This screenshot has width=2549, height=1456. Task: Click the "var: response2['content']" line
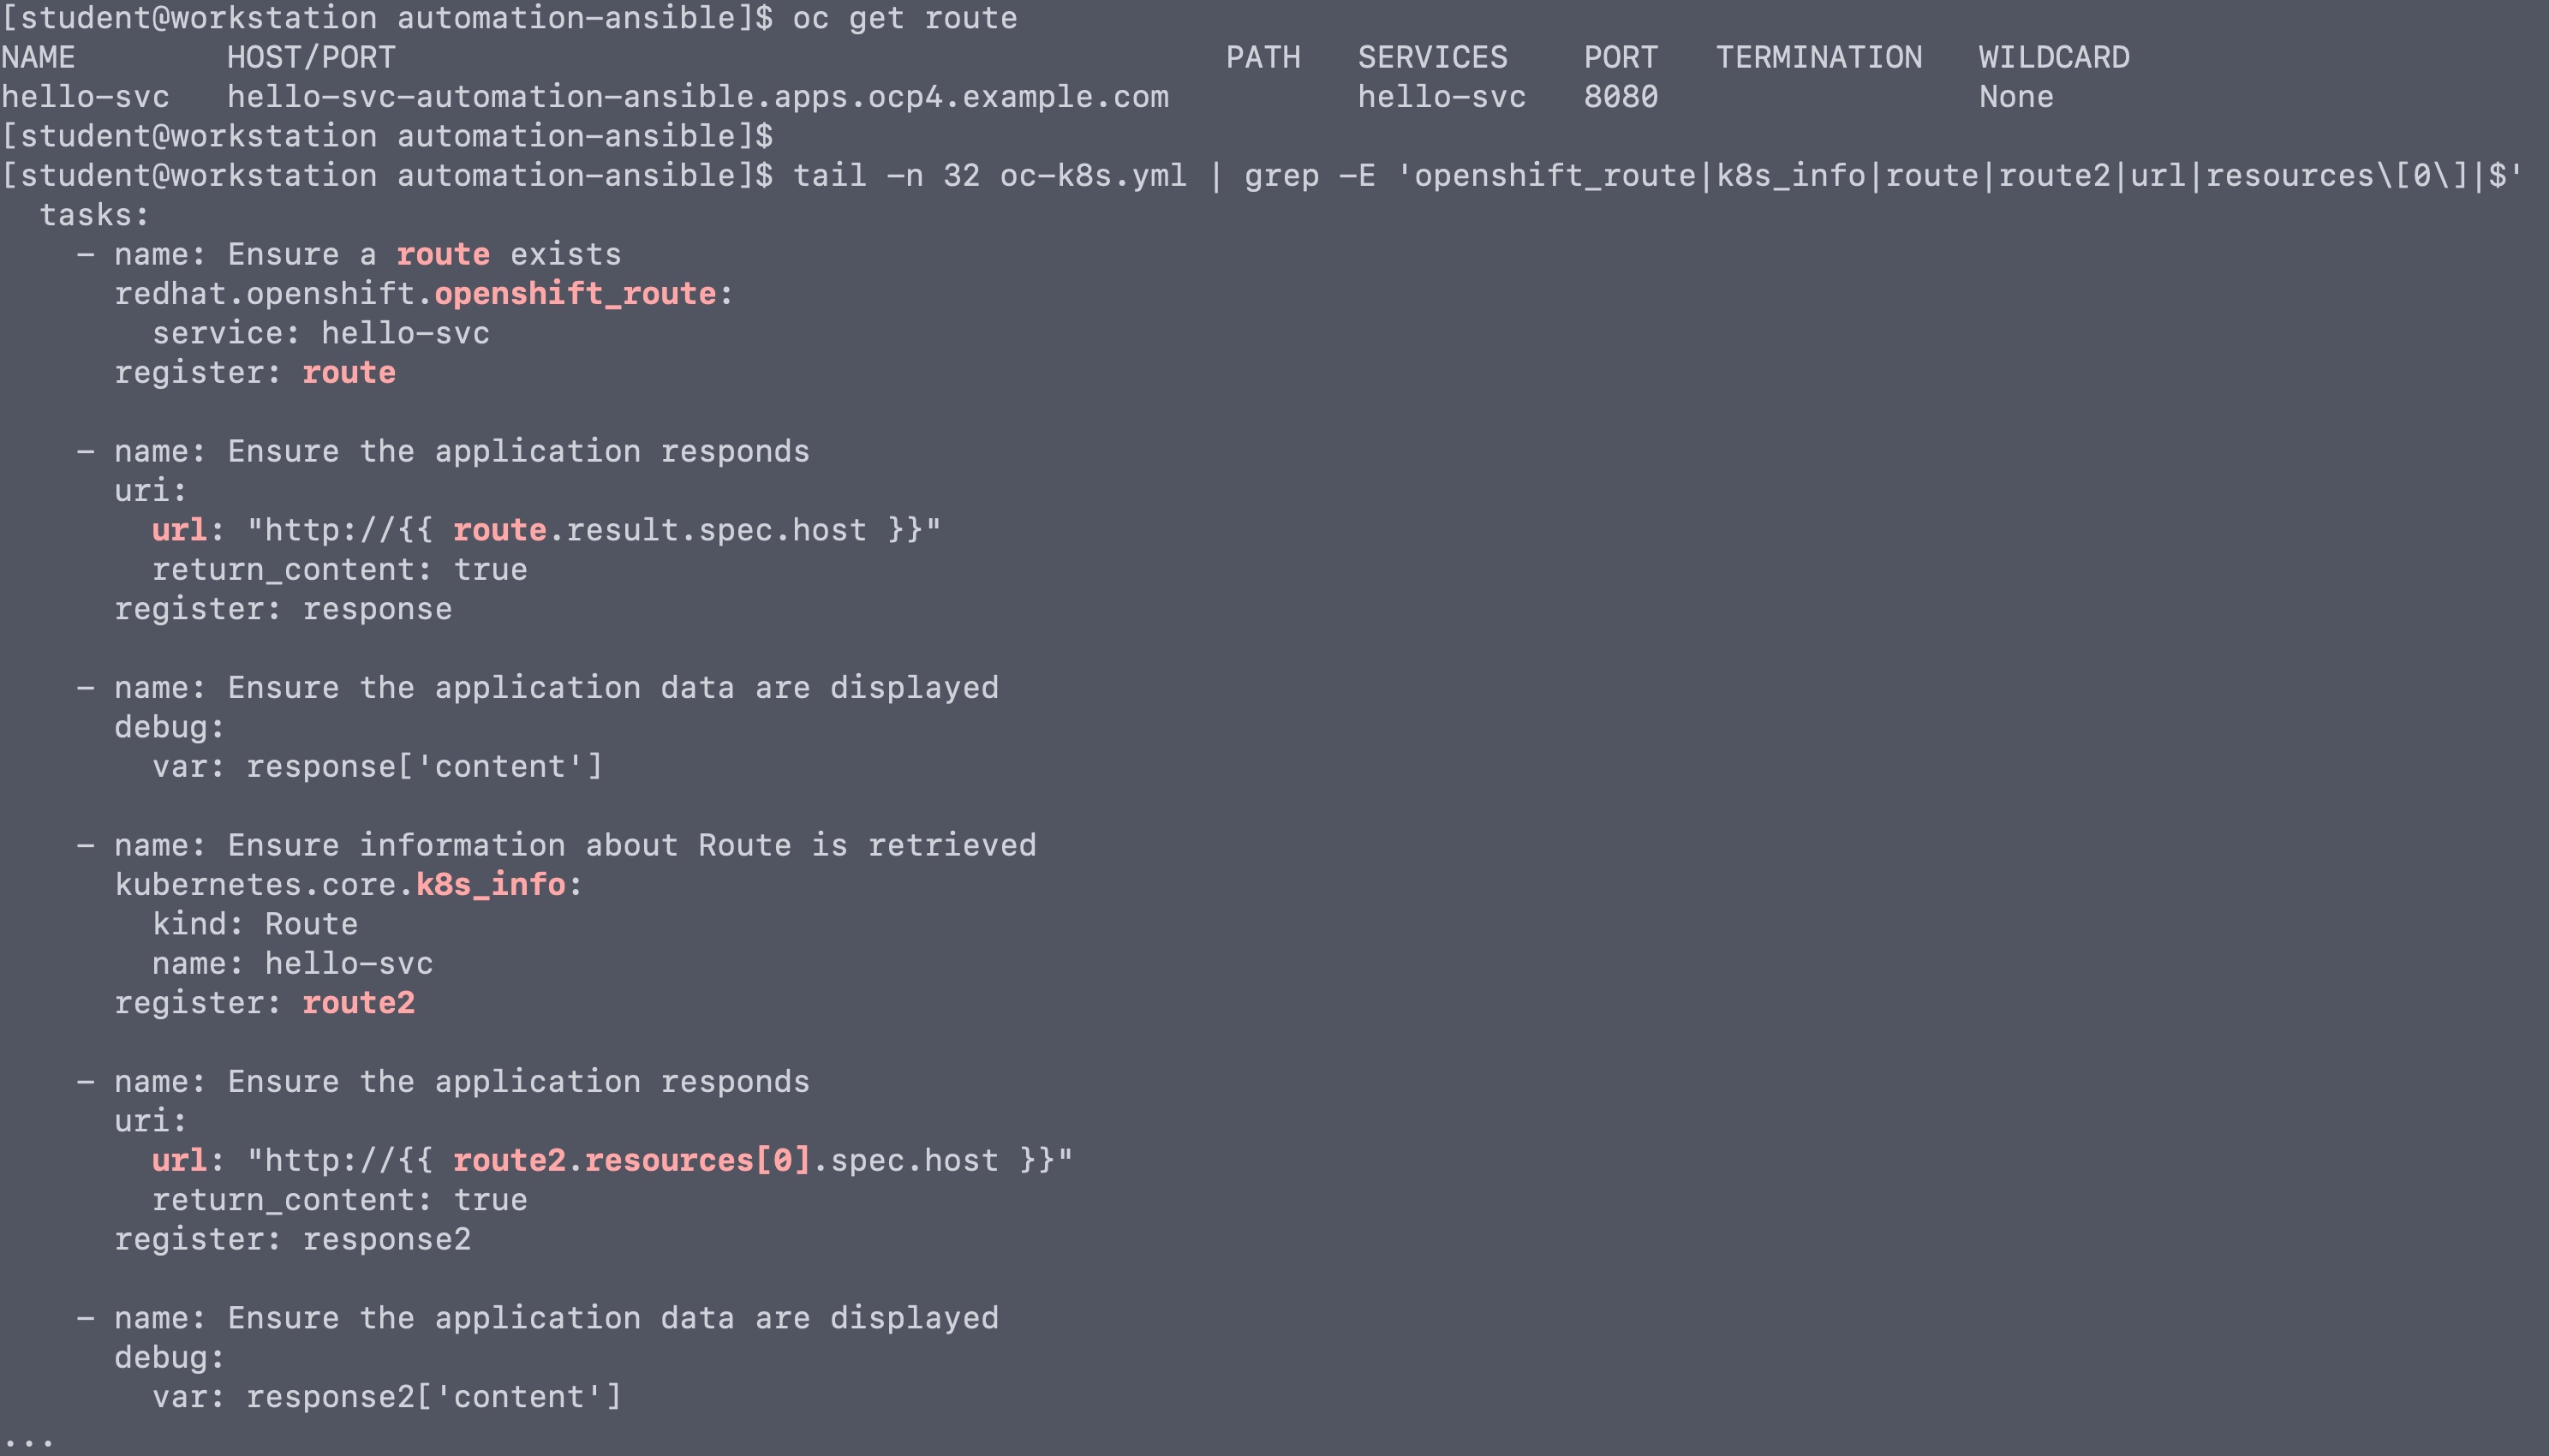(x=386, y=1397)
